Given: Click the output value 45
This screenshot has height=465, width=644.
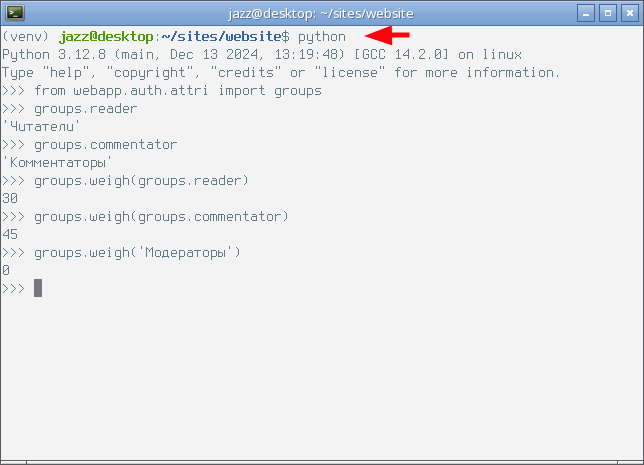Looking at the screenshot, I should pos(10,235).
